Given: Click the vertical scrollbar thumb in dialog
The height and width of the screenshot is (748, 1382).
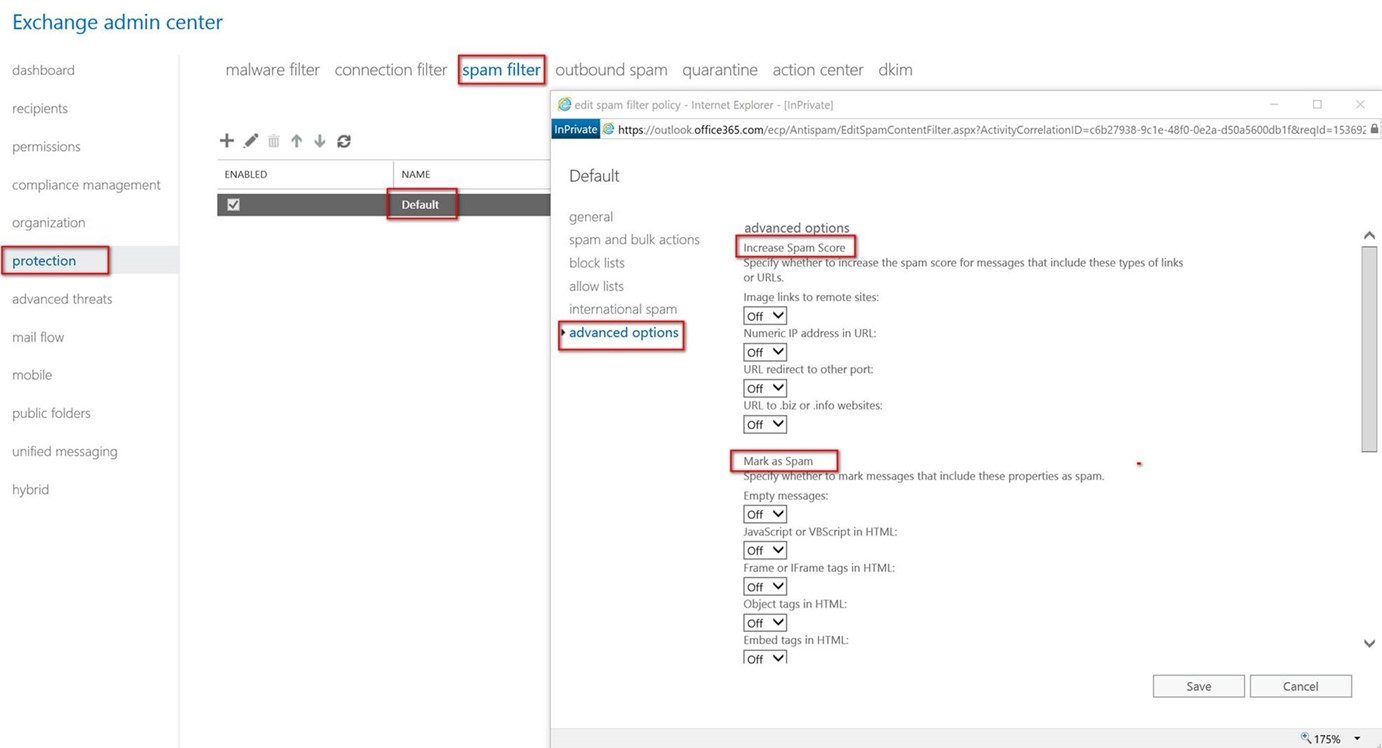Looking at the screenshot, I should tap(1370, 349).
